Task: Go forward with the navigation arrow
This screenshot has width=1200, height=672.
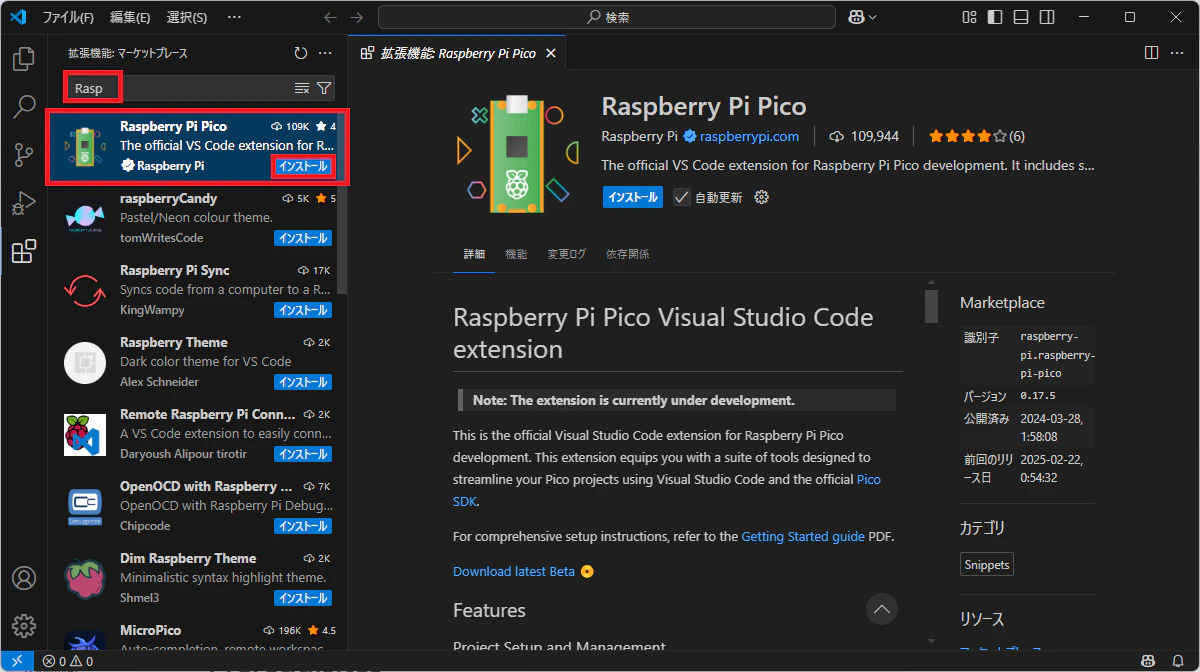Action: point(357,17)
